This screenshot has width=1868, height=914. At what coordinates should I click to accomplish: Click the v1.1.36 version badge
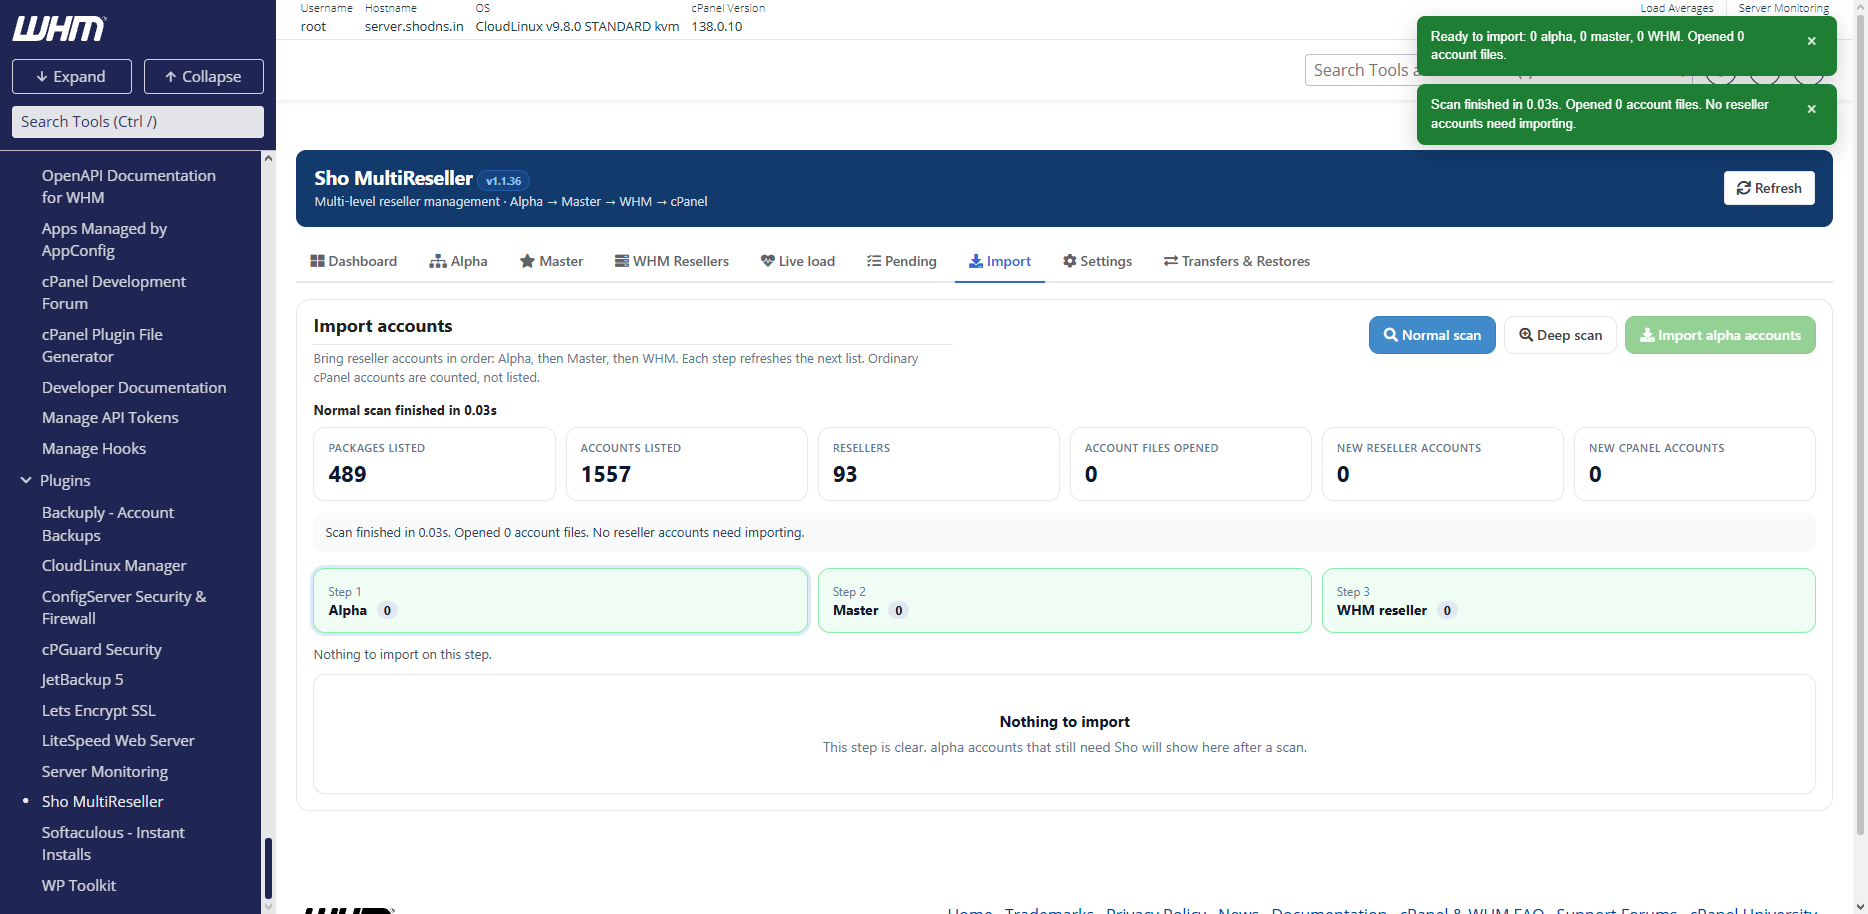click(504, 181)
